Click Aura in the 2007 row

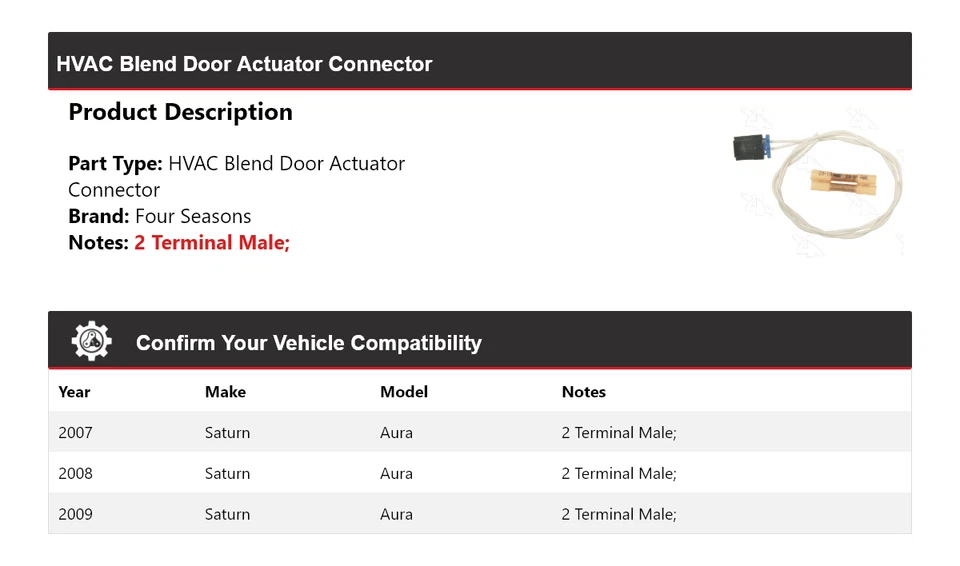(396, 433)
